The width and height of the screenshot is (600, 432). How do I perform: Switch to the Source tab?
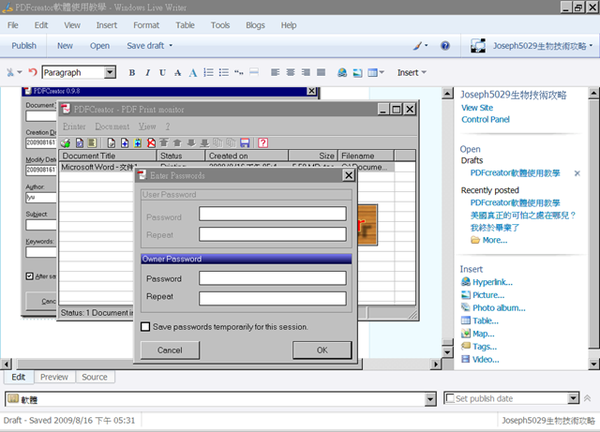pyautogui.click(x=95, y=377)
